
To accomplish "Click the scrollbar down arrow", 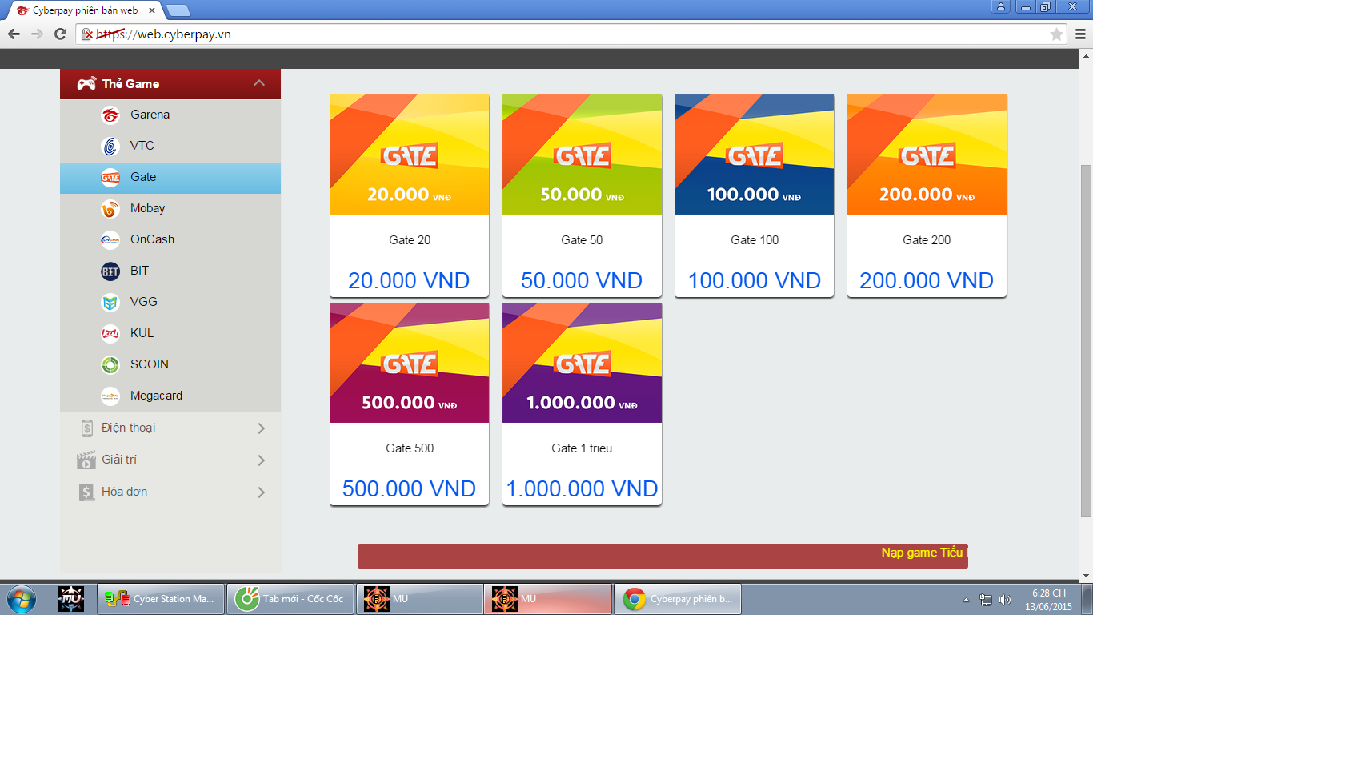I will click(x=1086, y=576).
